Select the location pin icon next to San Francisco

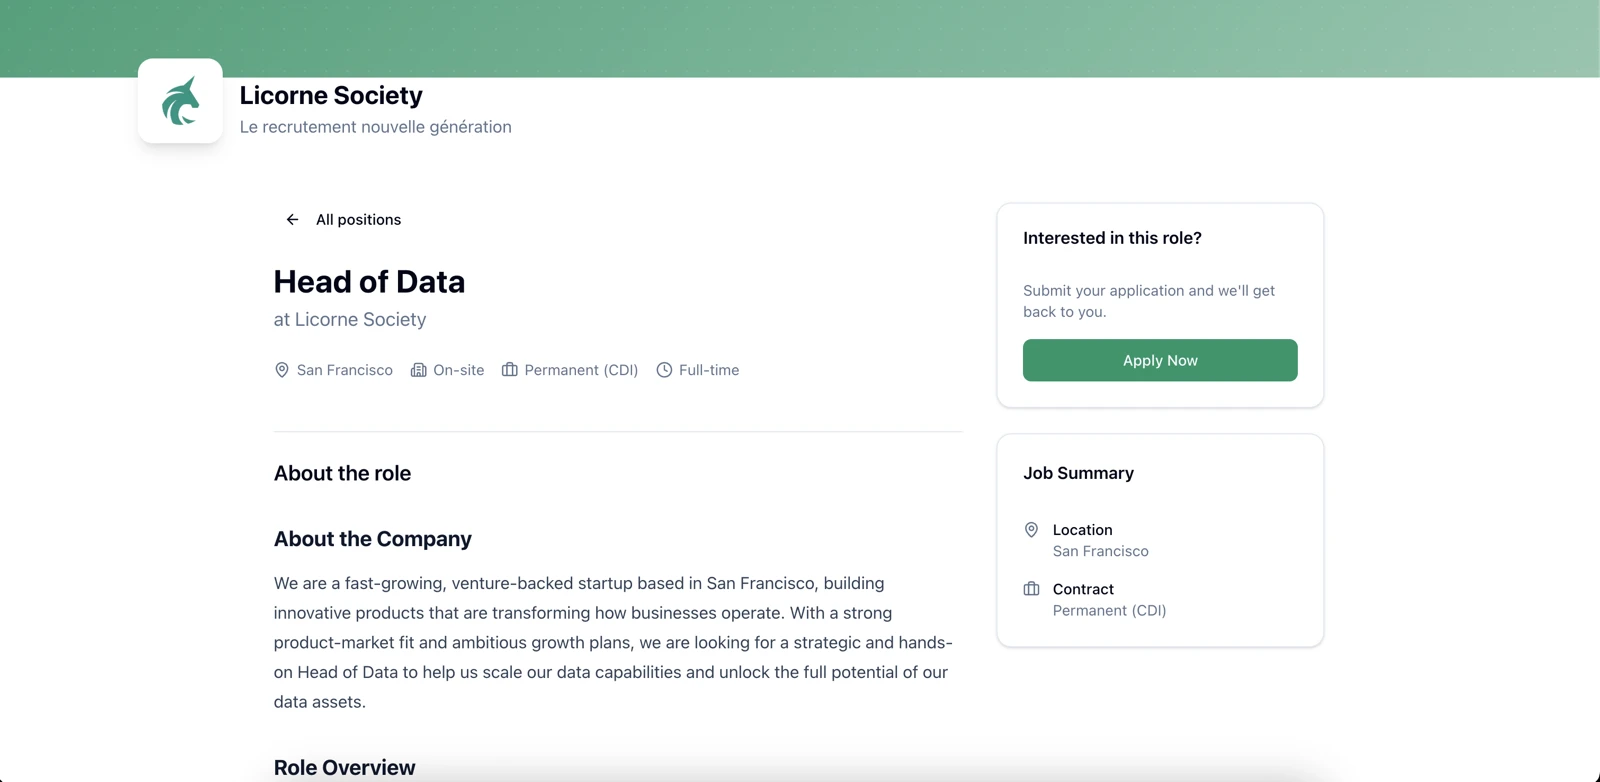click(x=281, y=370)
